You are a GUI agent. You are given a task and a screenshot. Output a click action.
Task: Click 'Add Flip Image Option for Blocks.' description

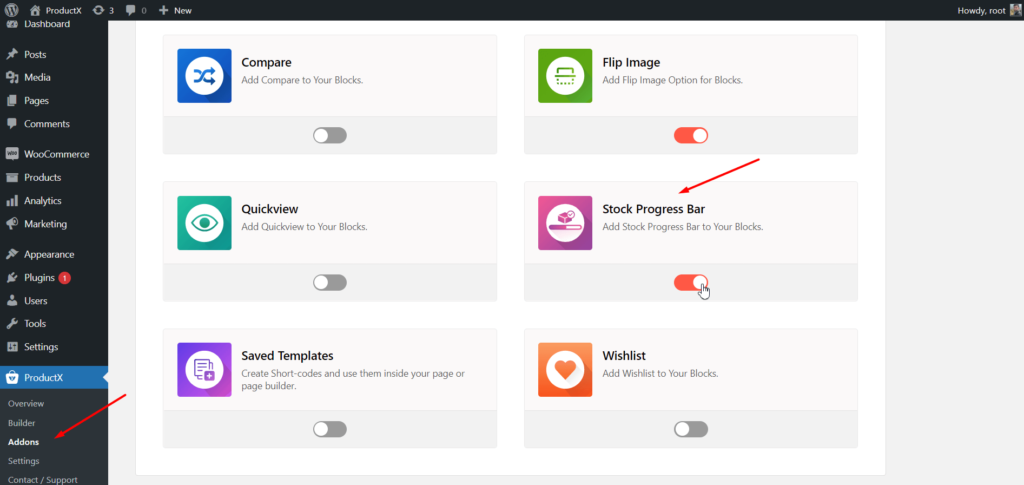click(x=673, y=80)
